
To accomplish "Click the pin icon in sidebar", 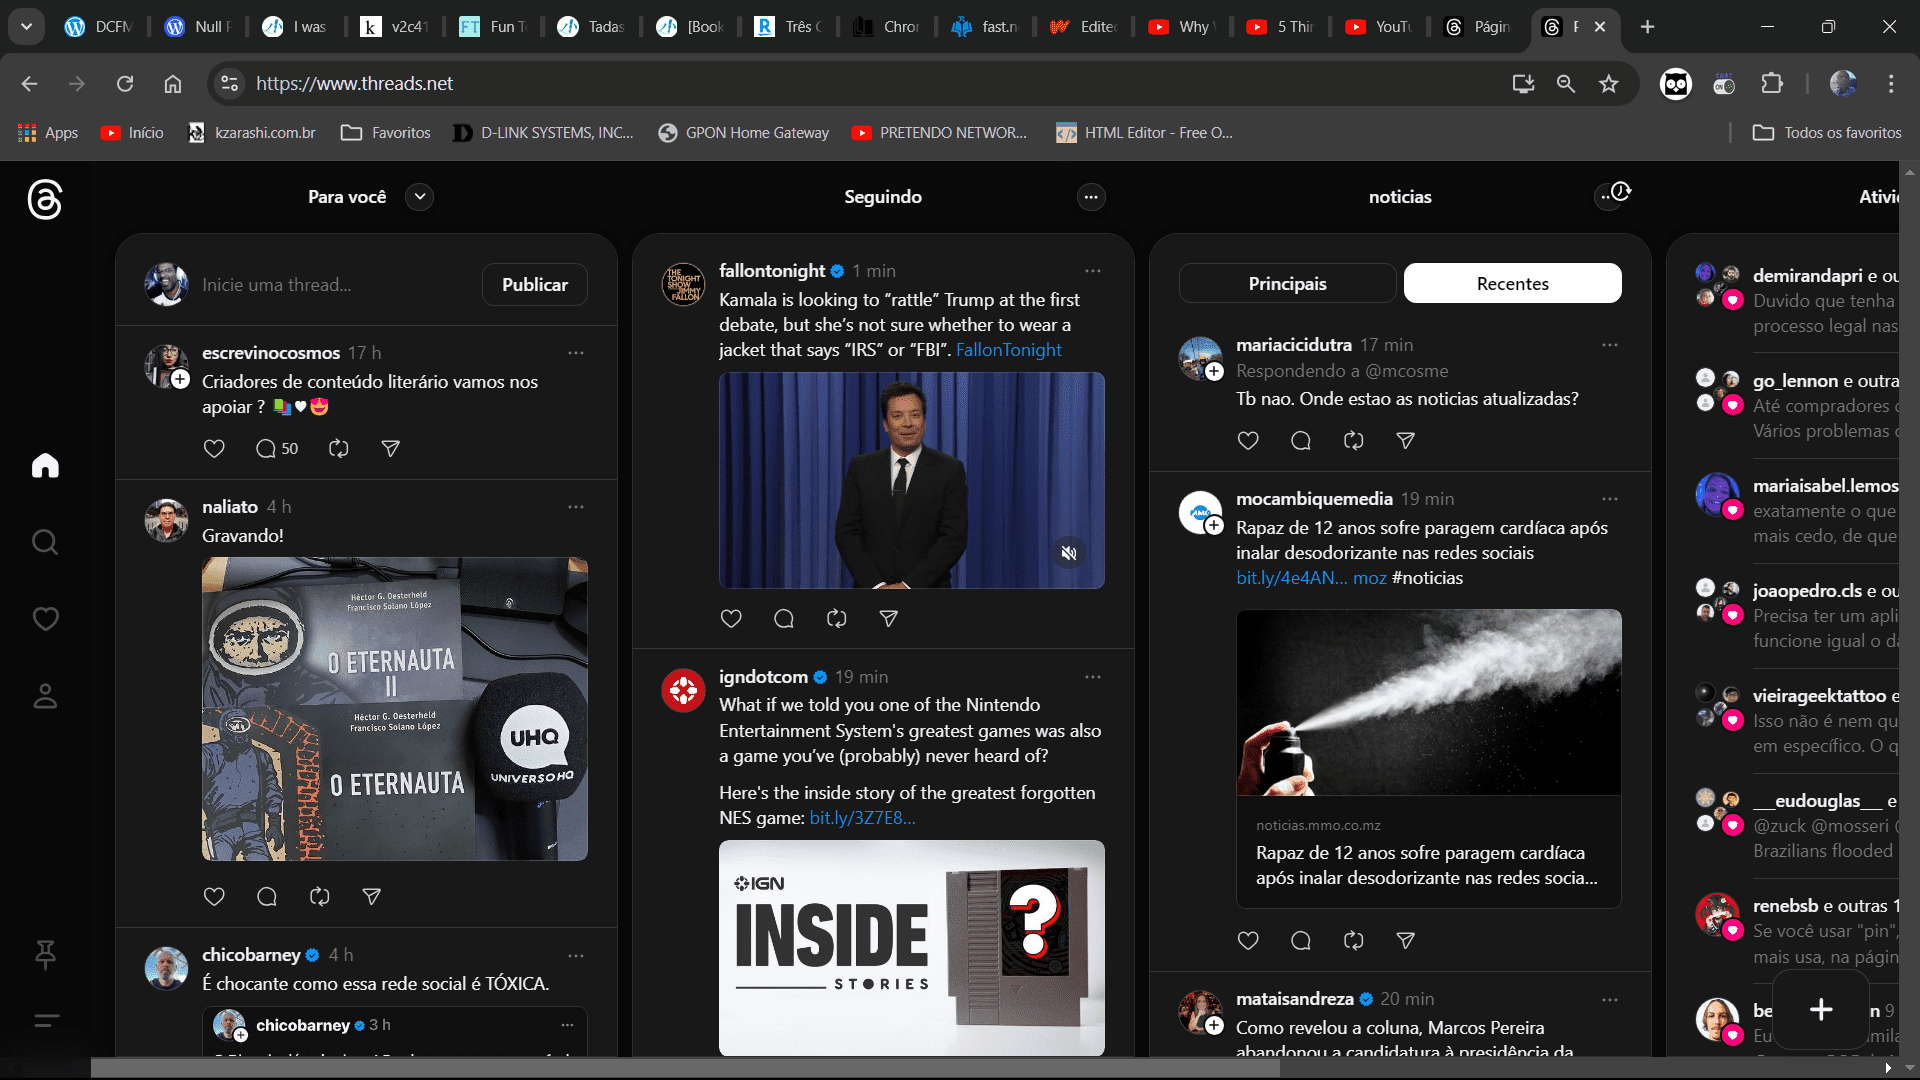I will point(45,954).
